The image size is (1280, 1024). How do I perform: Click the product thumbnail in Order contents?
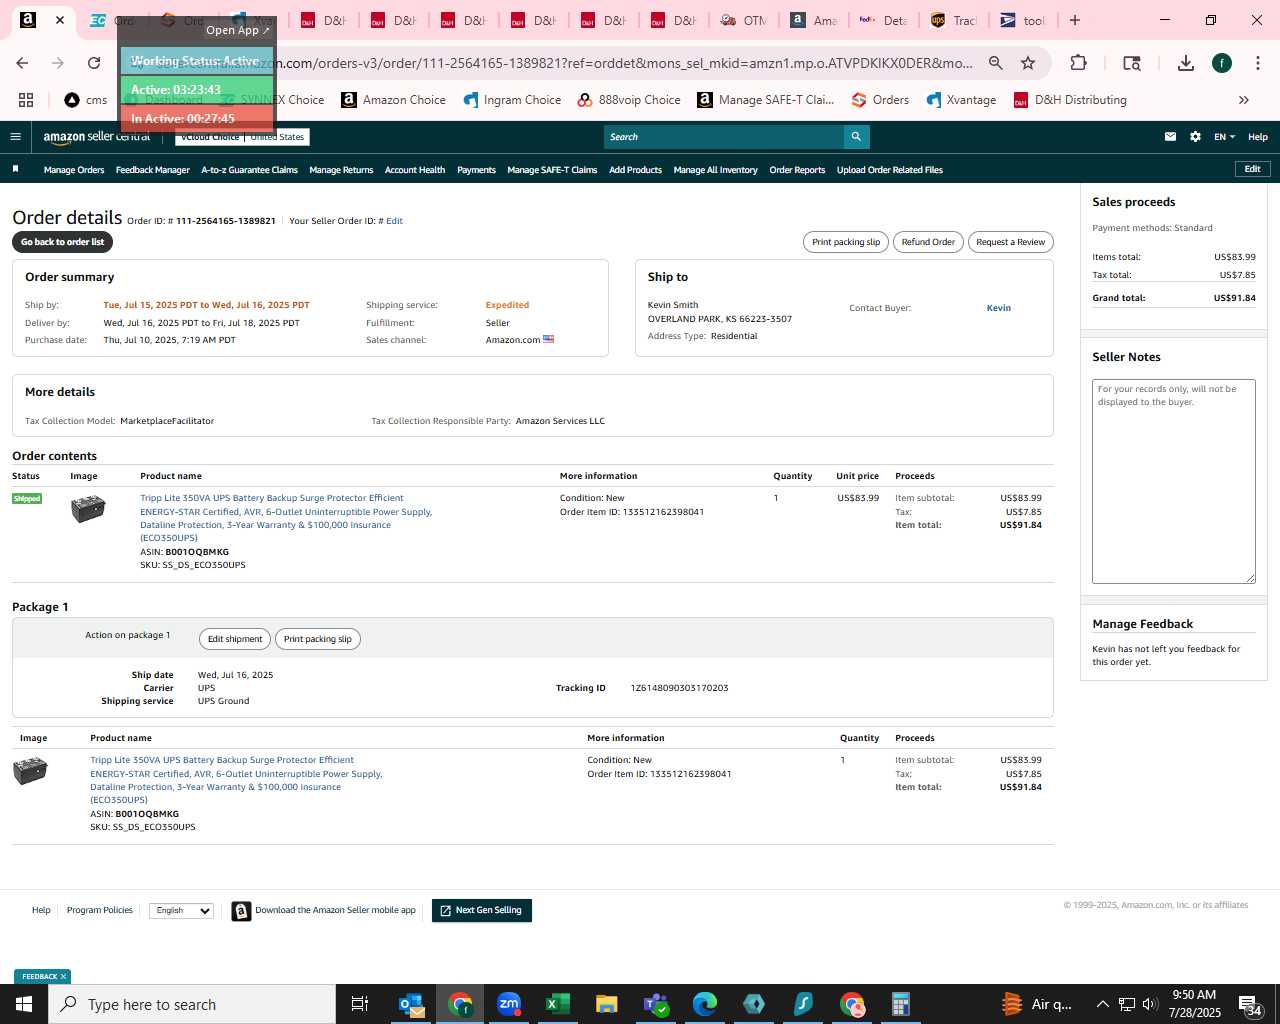pyautogui.click(x=88, y=509)
